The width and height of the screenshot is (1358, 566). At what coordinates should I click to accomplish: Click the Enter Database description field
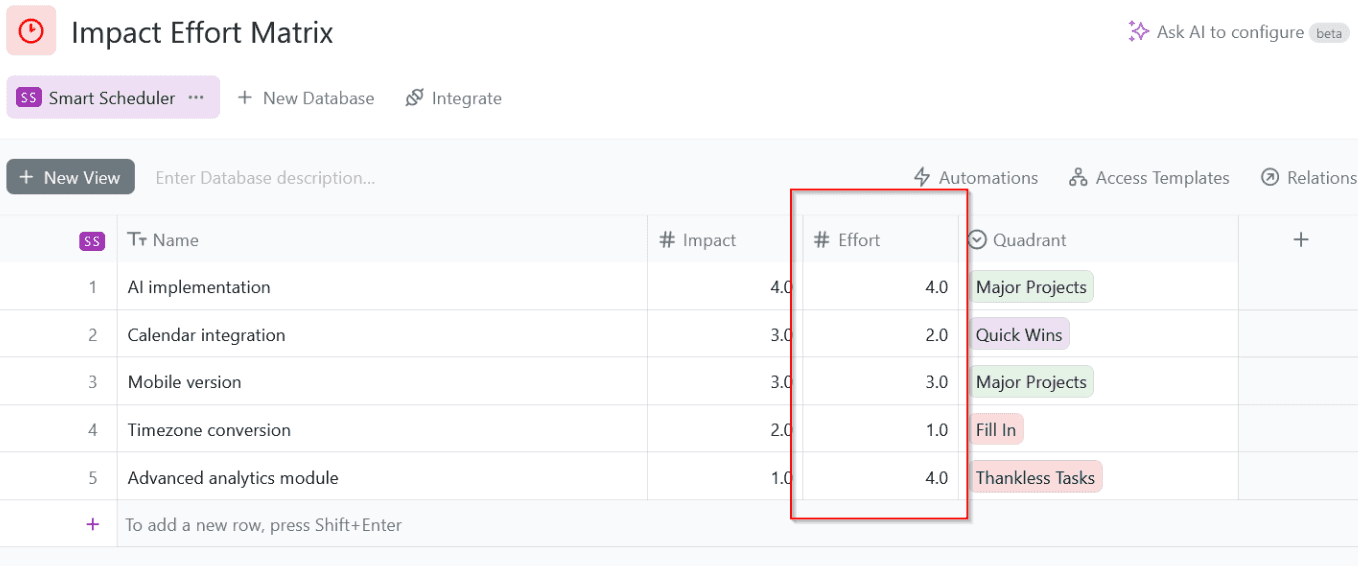point(265,178)
